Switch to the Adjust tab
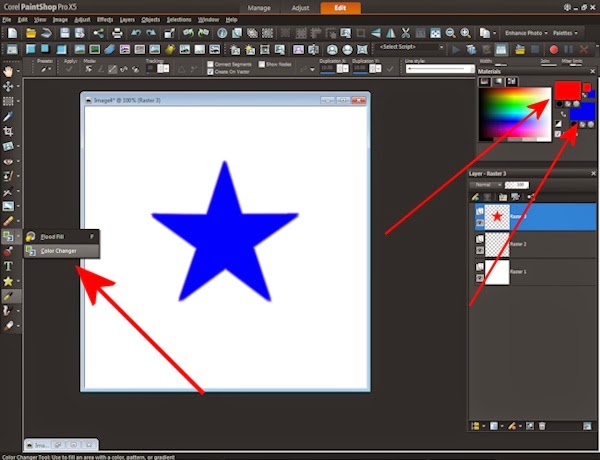 point(300,8)
